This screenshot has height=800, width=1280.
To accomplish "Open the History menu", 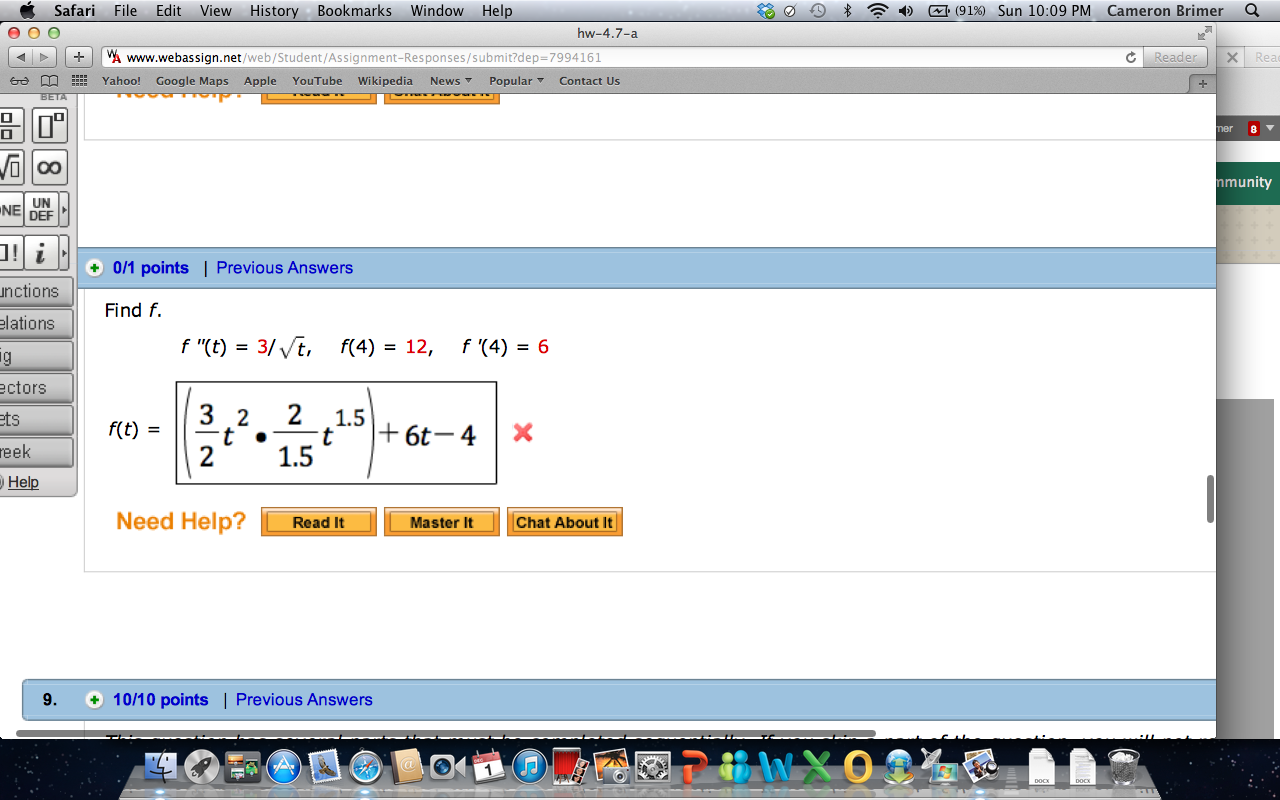I will coord(273,11).
